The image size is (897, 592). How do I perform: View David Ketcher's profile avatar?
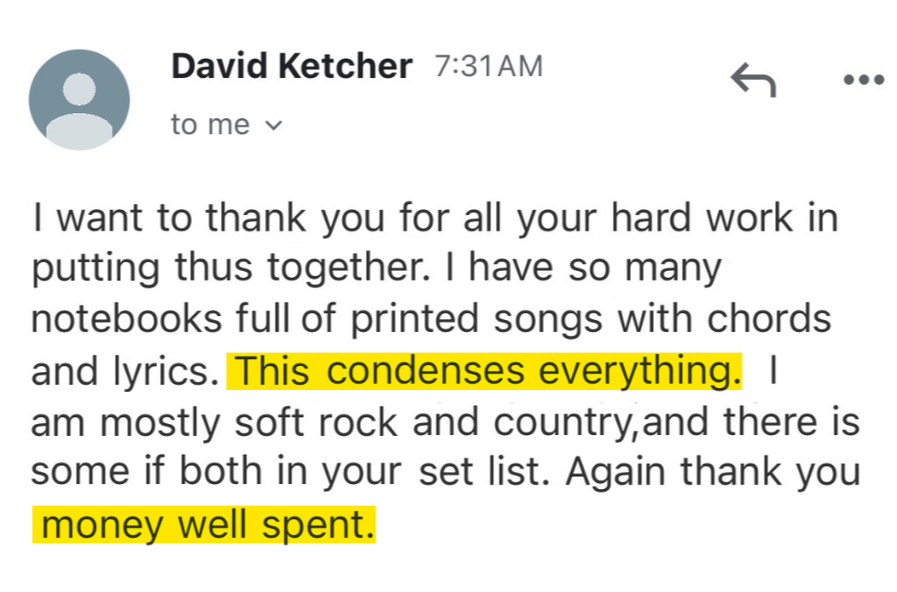tap(79, 100)
